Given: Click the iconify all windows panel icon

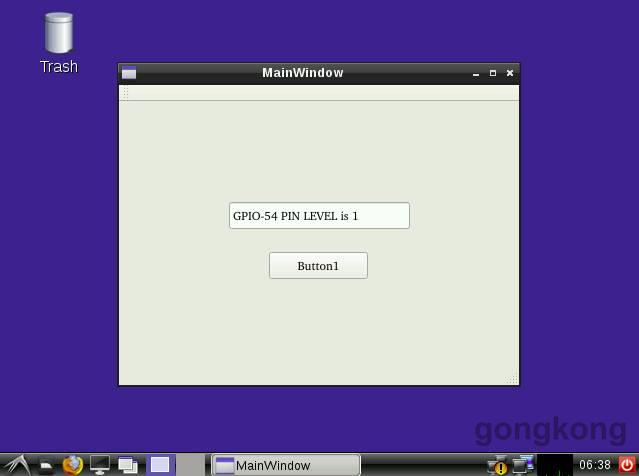Looking at the screenshot, I should (x=128, y=465).
